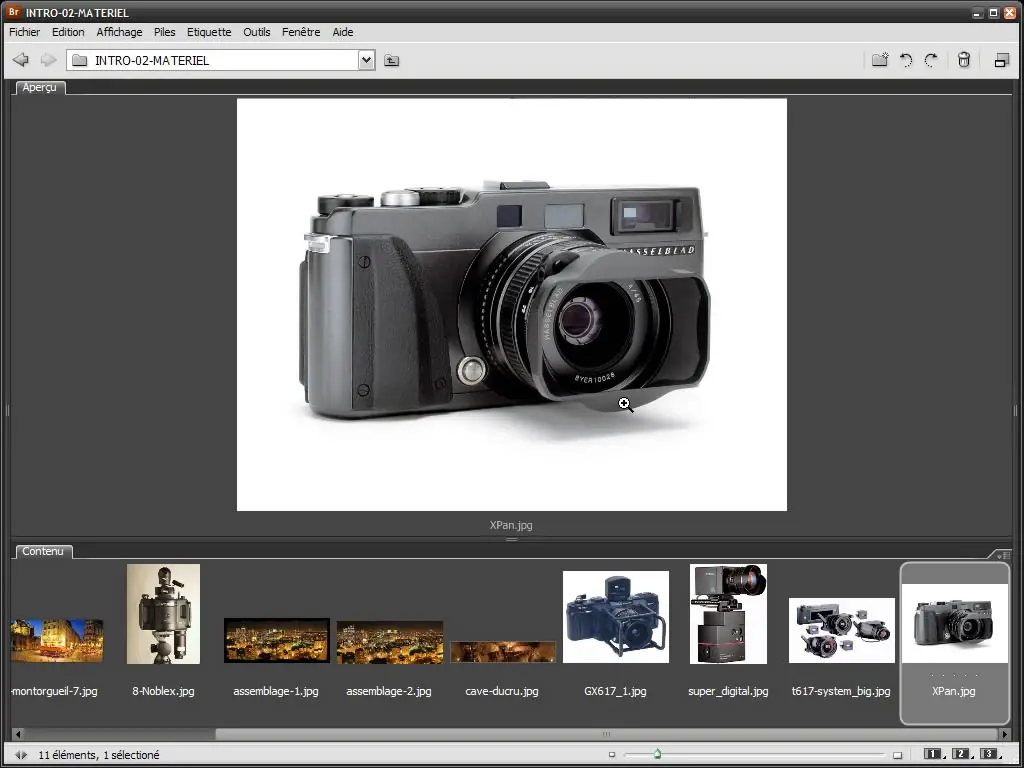Viewport: 1024px width, 768px height.
Task: Go forward with the right arrow
Action: tap(48, 60)
